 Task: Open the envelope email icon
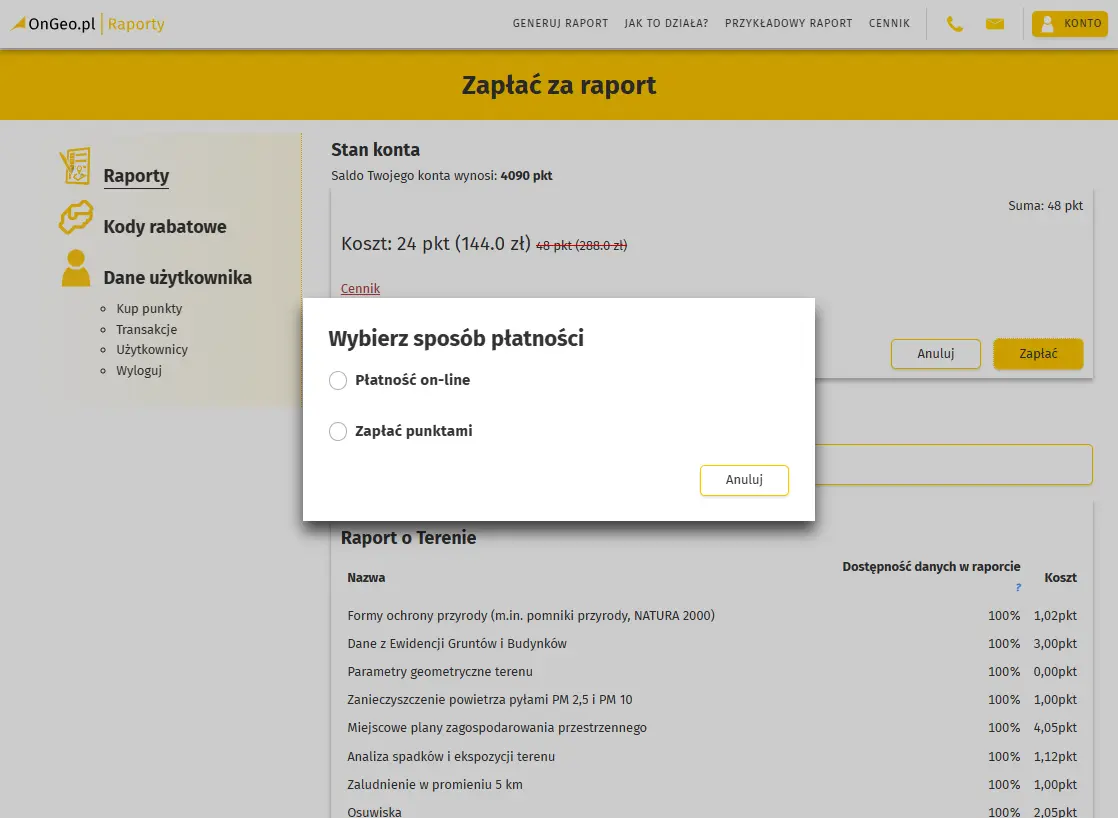[x=994, y=24]
